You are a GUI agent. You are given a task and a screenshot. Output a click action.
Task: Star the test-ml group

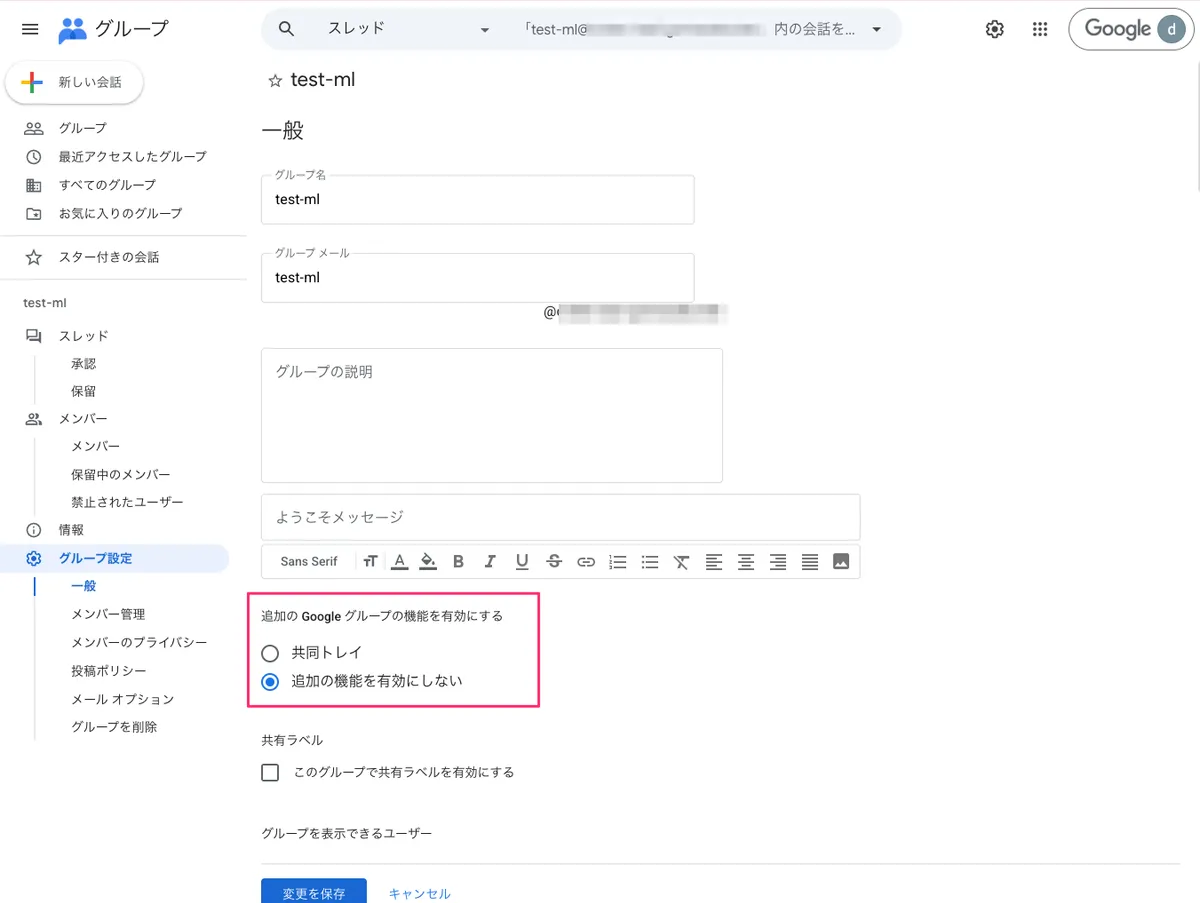coord(275,81)
